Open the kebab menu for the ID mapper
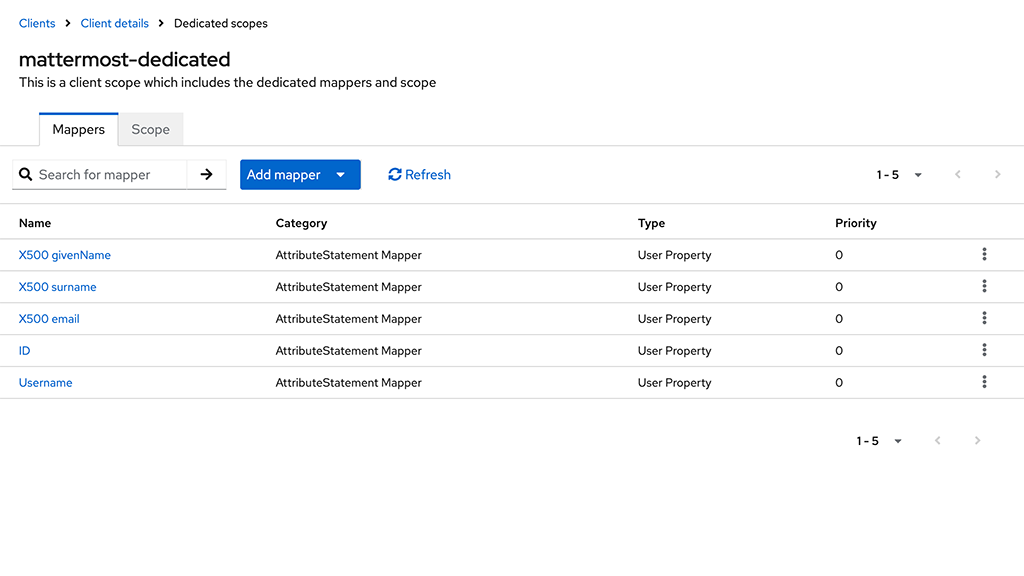This screenshot has height=576, width=1024. [x=984, y=351]
